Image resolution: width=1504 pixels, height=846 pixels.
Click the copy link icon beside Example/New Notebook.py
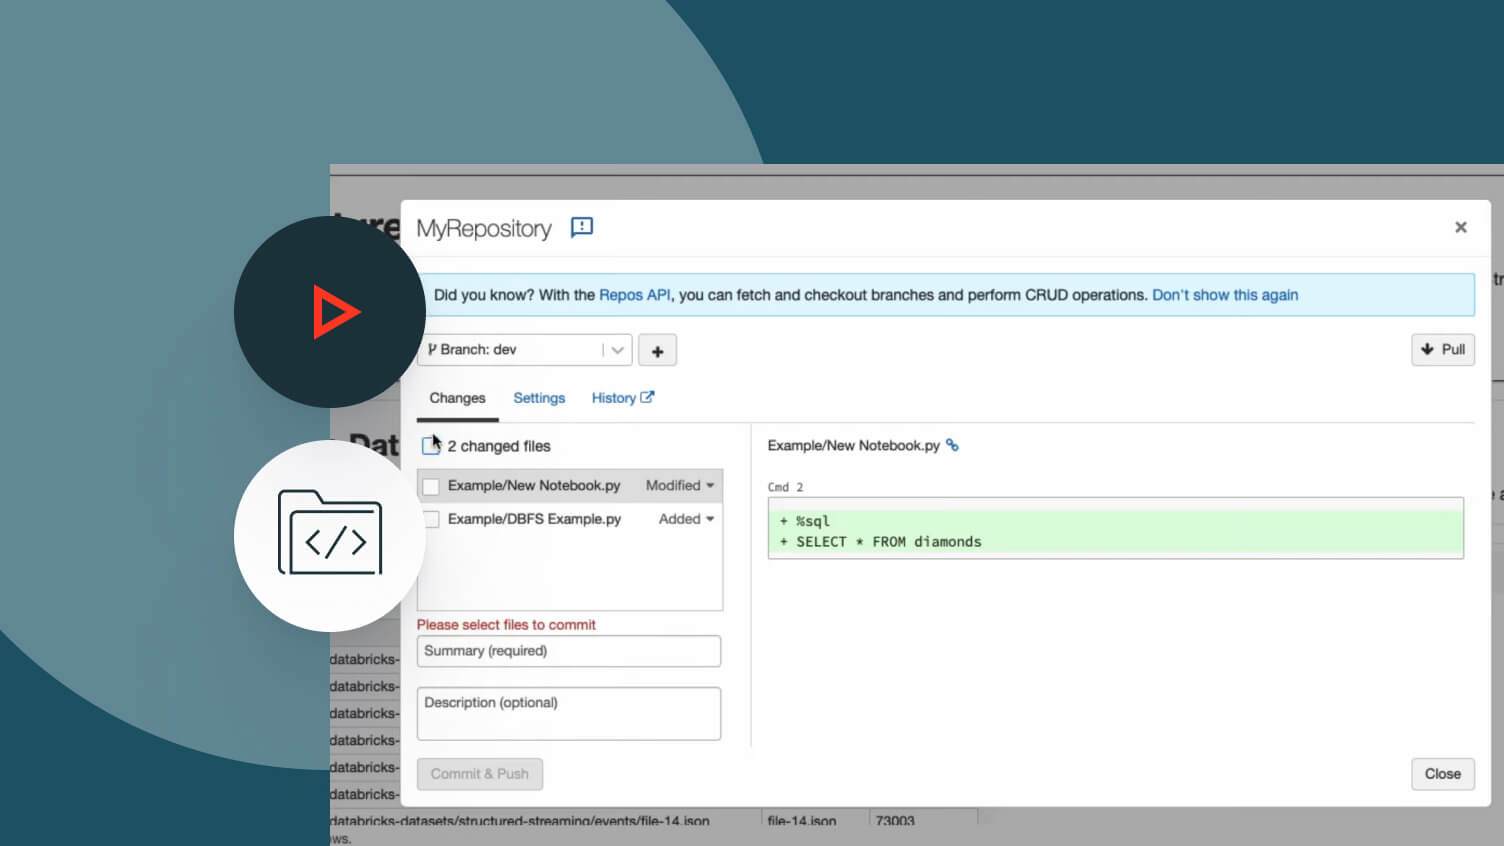952,445
